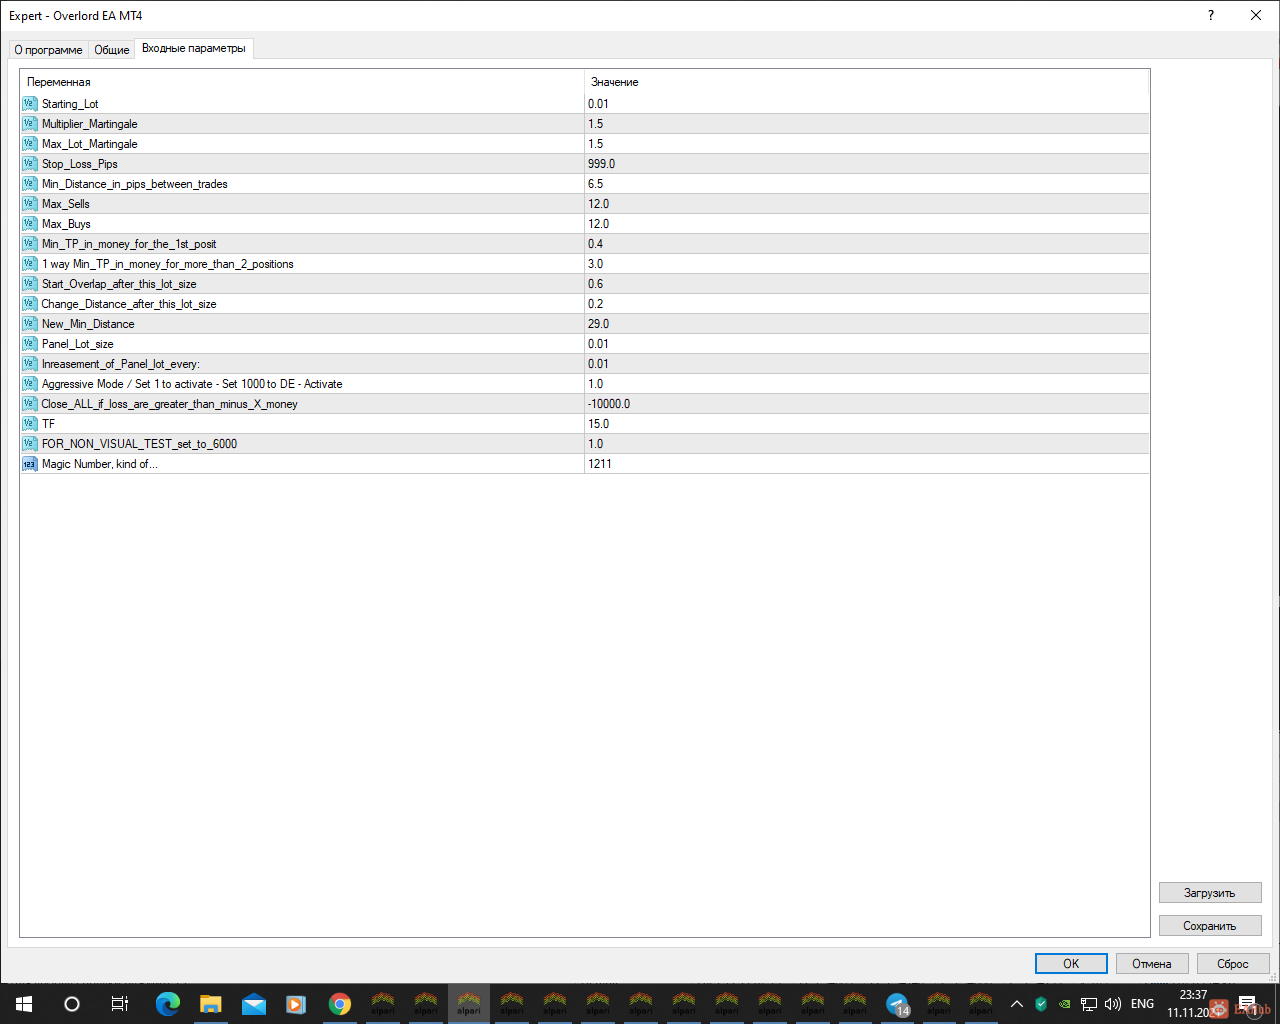Select the Magic Number value 1211
This screenshot has height=1024, width=1280.
[x=600, y=464]
